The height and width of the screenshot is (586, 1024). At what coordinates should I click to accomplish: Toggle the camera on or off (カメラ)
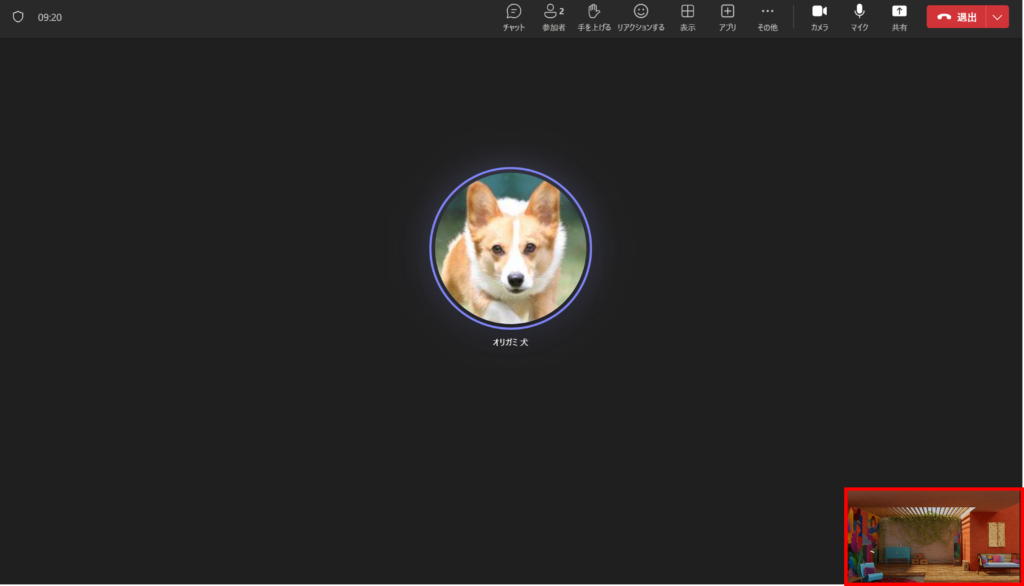click(819, 17)
